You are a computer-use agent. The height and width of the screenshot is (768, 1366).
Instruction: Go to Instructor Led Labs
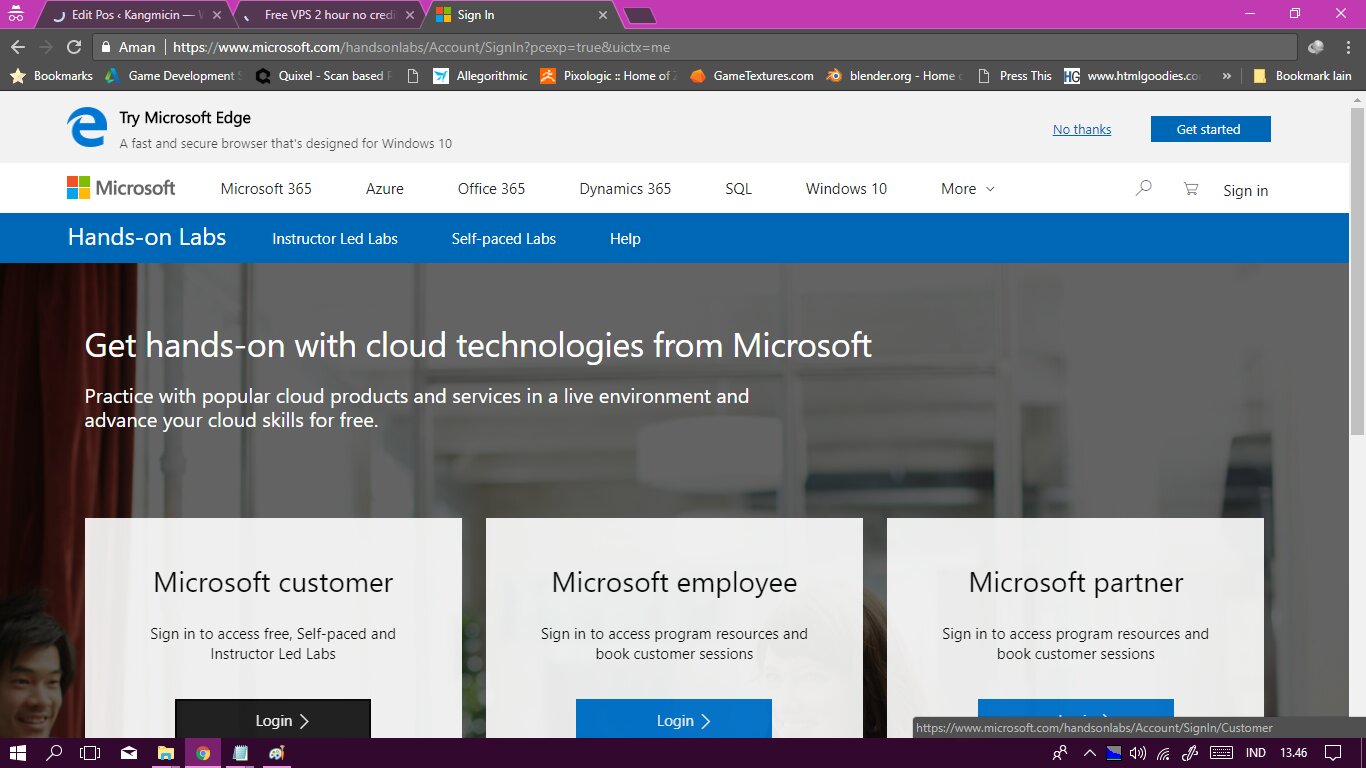point(335,239)
